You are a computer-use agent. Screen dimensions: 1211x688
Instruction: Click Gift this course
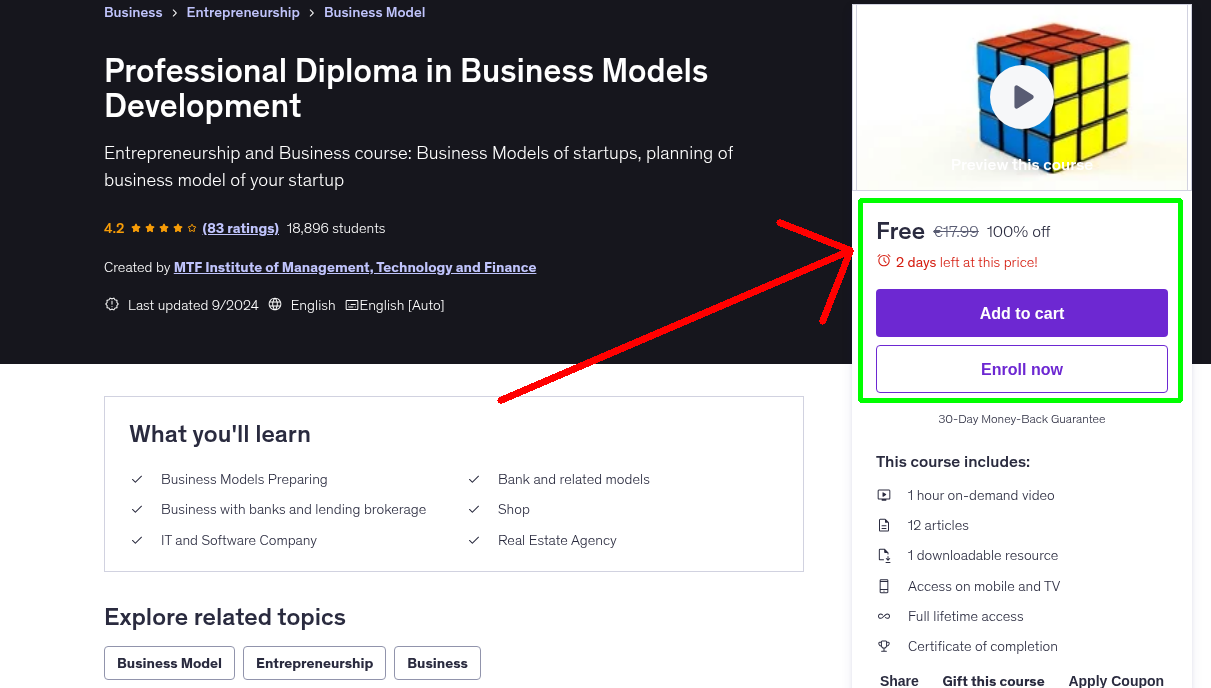tap(993, 681)
